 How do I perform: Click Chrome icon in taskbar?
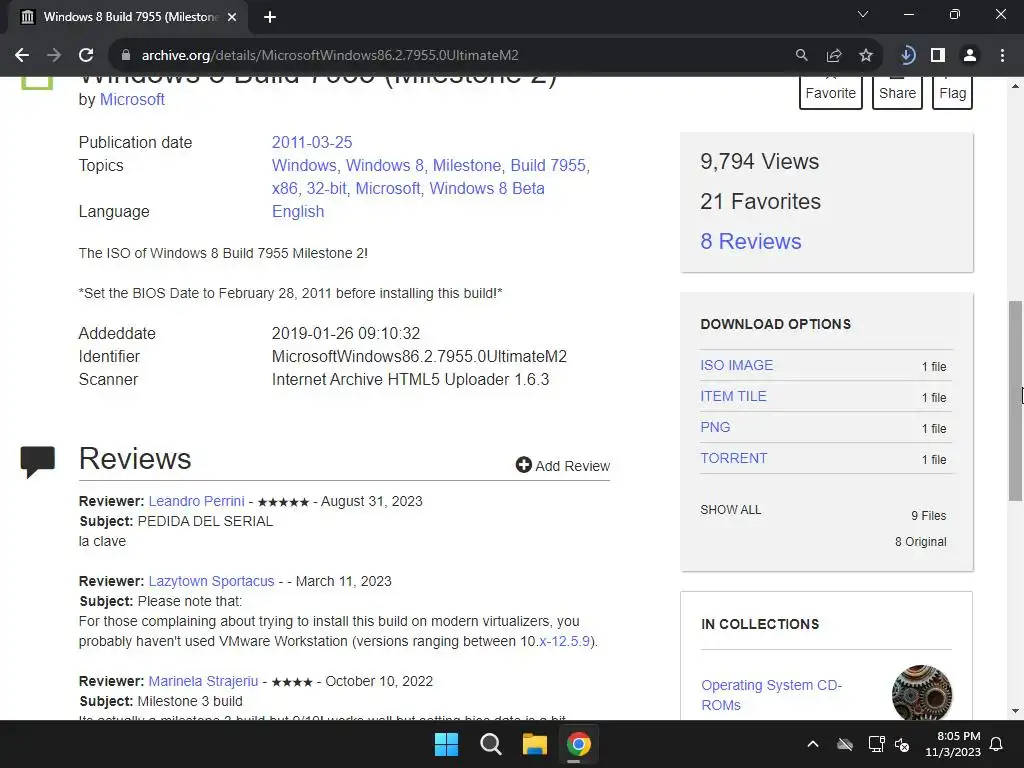pyautogui.click(x=579, y=744)
